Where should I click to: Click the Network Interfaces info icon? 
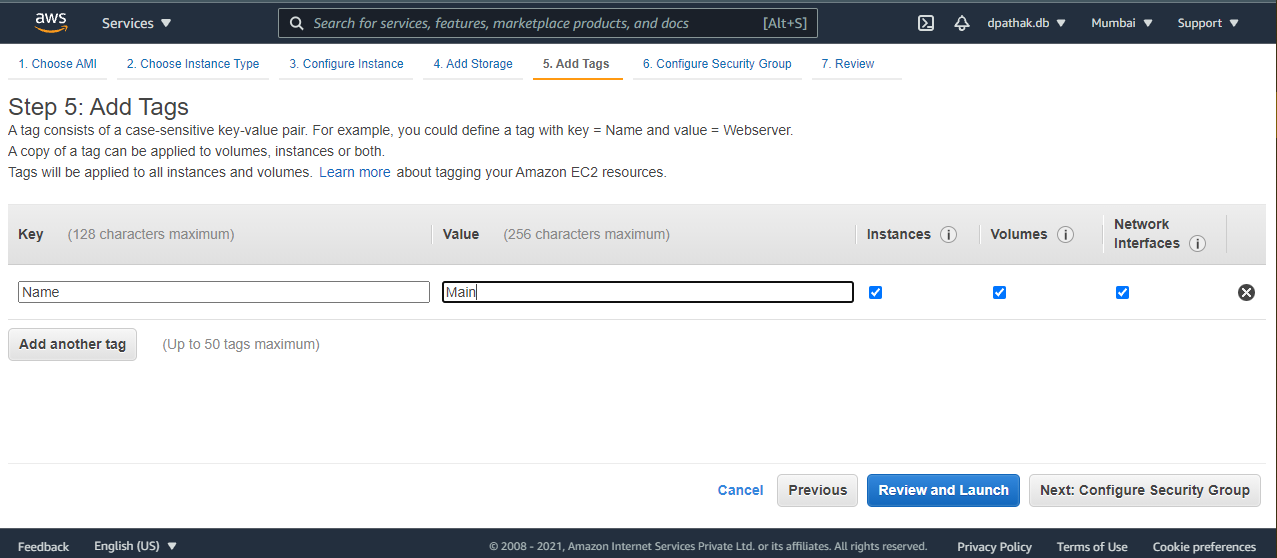point(1197,244)
